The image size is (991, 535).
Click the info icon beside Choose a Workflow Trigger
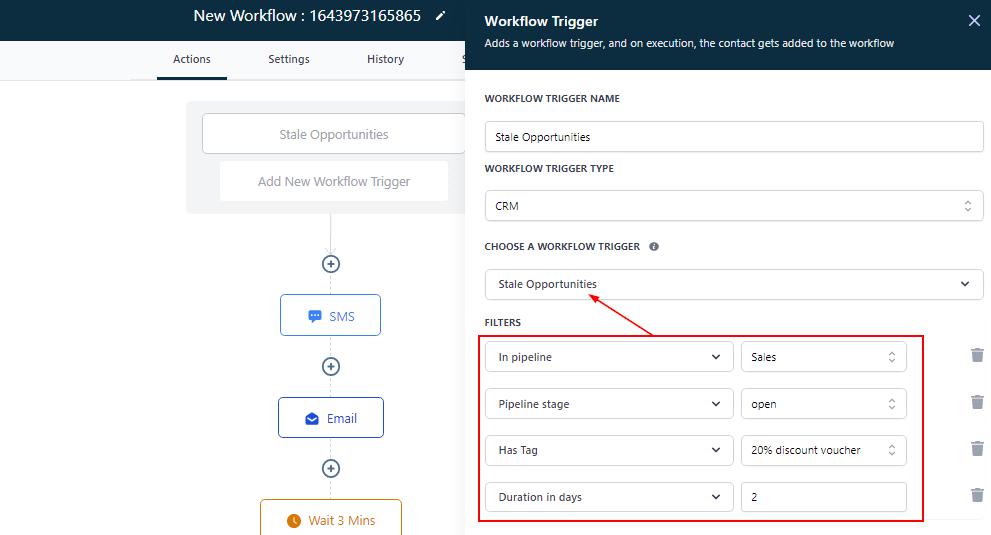click(x=654, y=246)
